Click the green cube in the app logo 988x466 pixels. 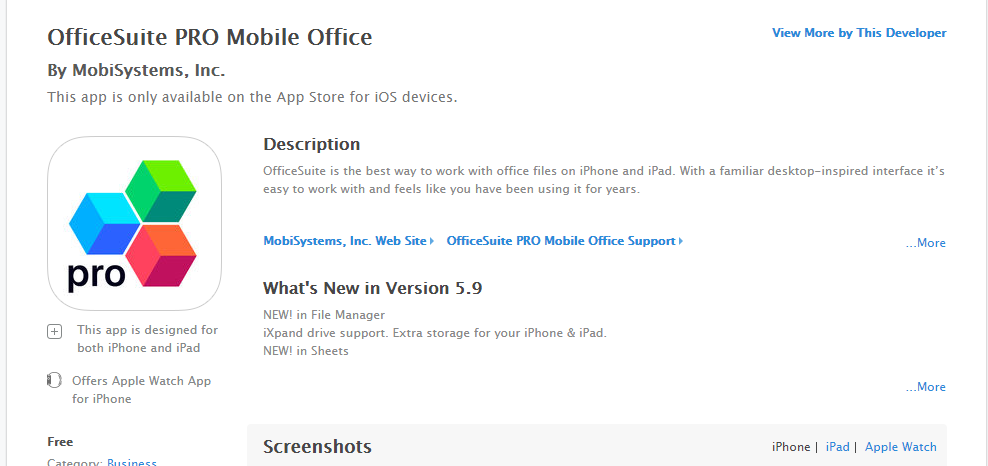click(161, 190)
